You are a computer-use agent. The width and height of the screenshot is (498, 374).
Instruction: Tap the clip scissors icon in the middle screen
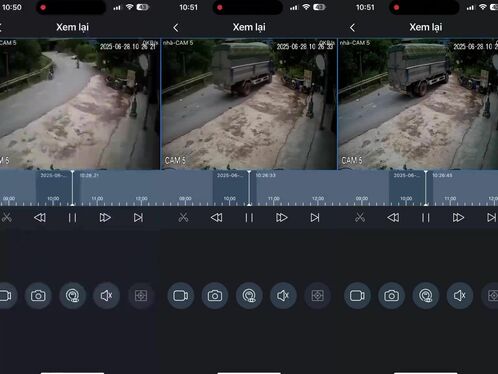click(183, 218)
